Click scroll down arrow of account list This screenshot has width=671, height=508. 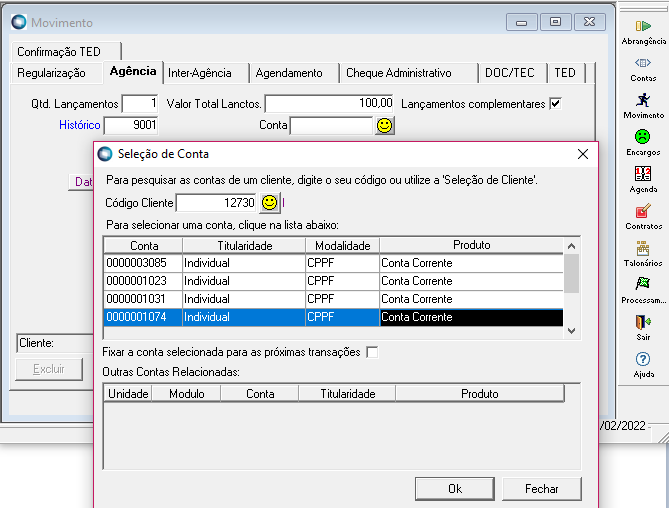click(x=571, y=331)
